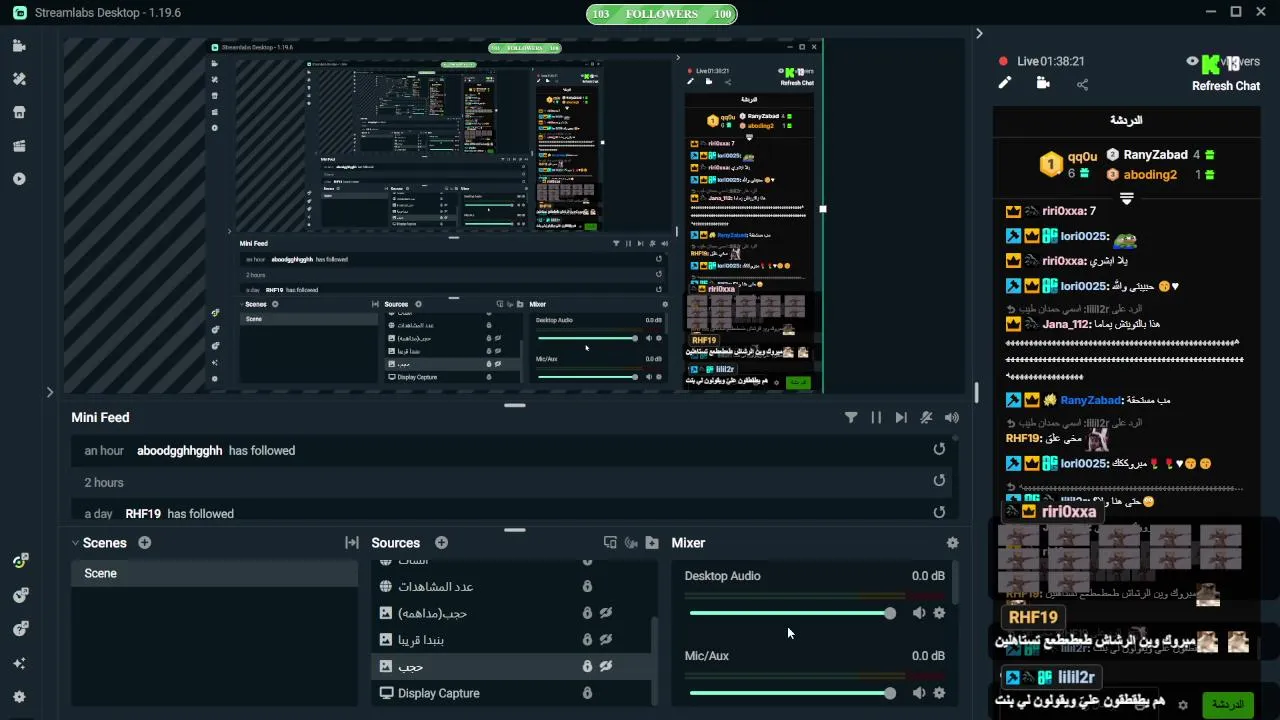Click green الدردشة chat button

click(x=1227, y=705)
